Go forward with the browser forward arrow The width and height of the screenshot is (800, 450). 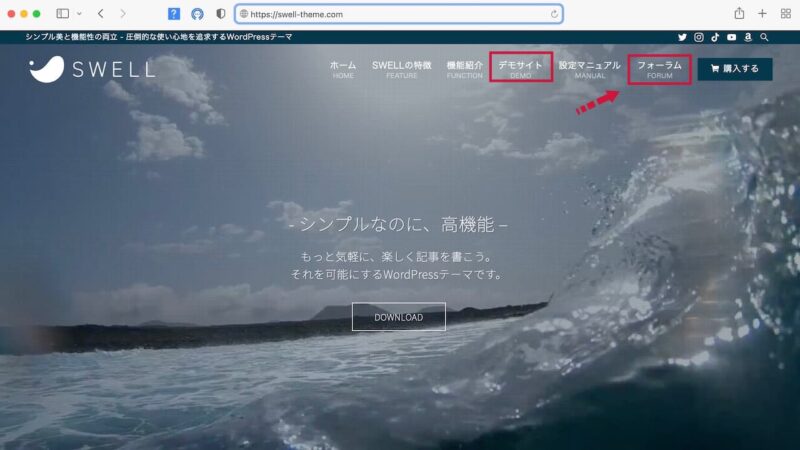(123, 14)
